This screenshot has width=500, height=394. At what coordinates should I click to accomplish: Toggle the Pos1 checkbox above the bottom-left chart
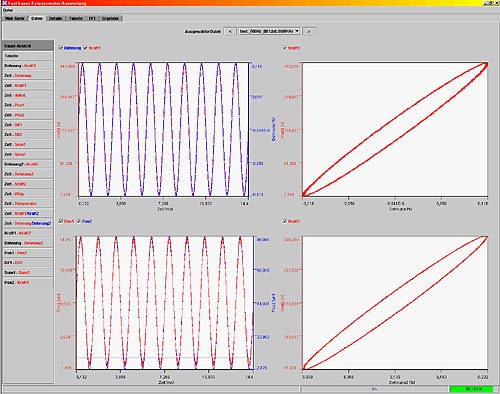click(61, 221)
